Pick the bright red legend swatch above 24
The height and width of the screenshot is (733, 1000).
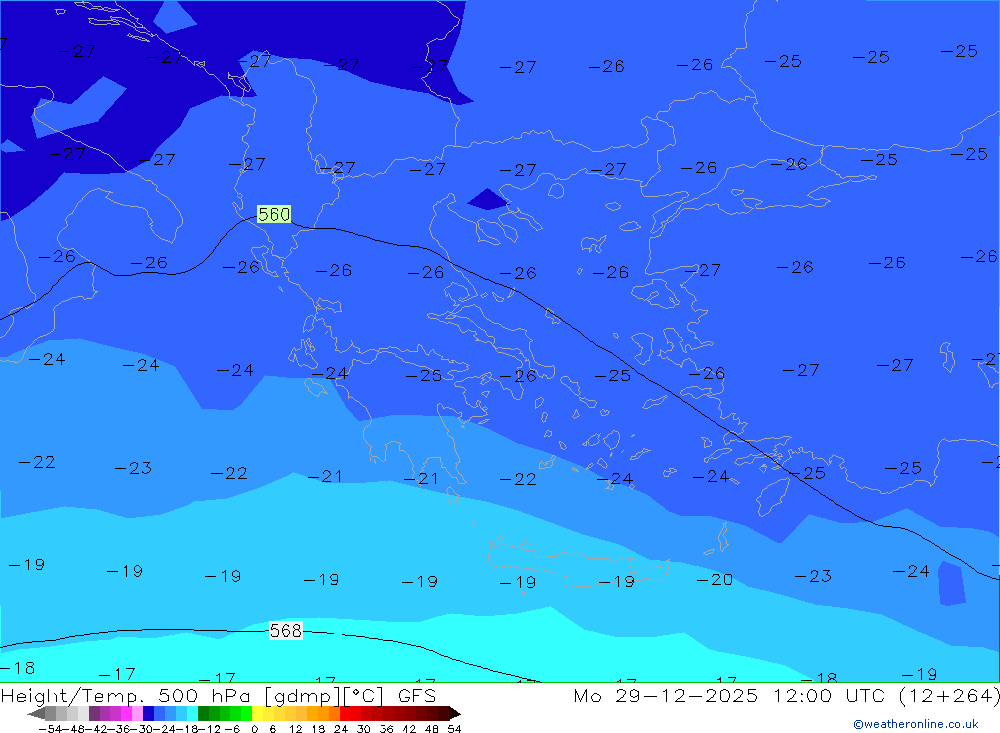click(x=345, y=714)
